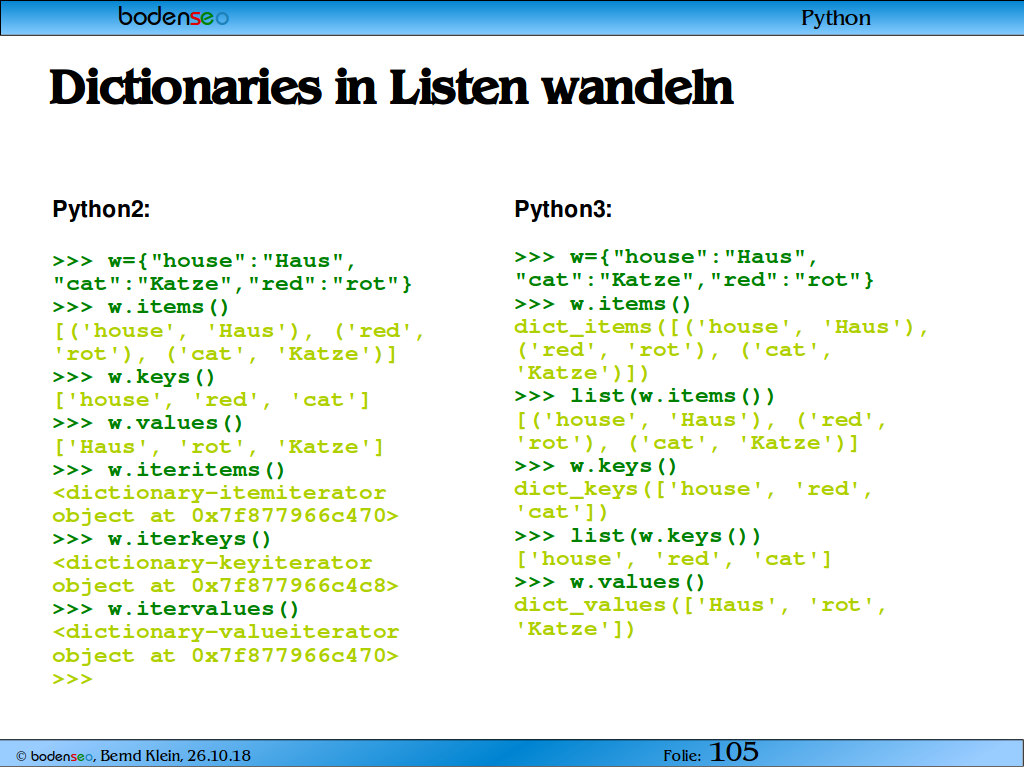Click the Python3 '>>> w.items()' line
The width and height of the screenshot is (1024, 768).
[x=603, y=304]
